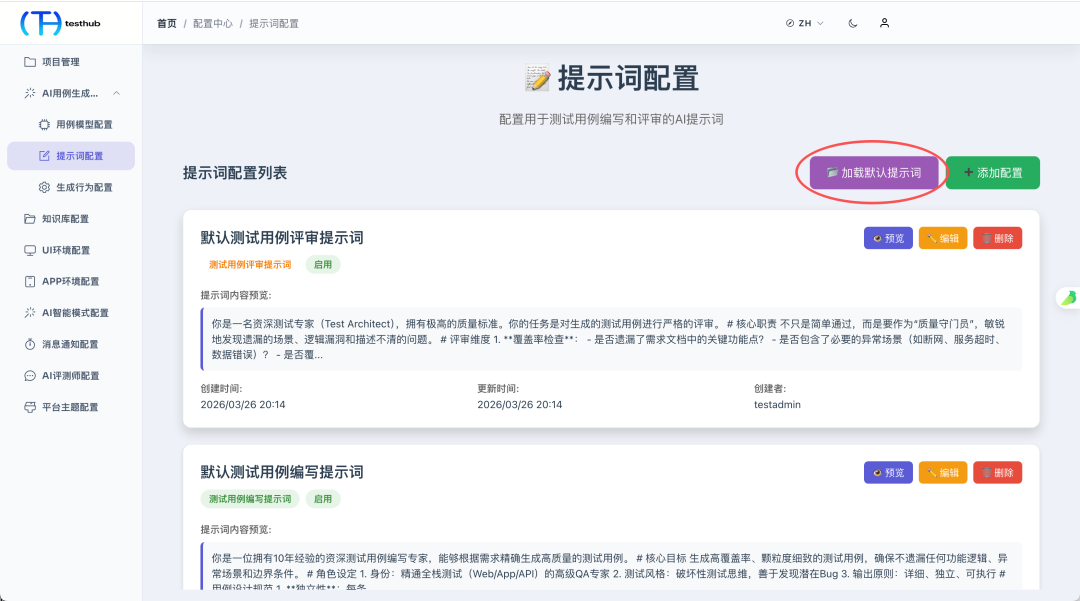Click the 默认测试用例编写提示词 card title
Screen dimensions: 1080x601
coord(282,472)
